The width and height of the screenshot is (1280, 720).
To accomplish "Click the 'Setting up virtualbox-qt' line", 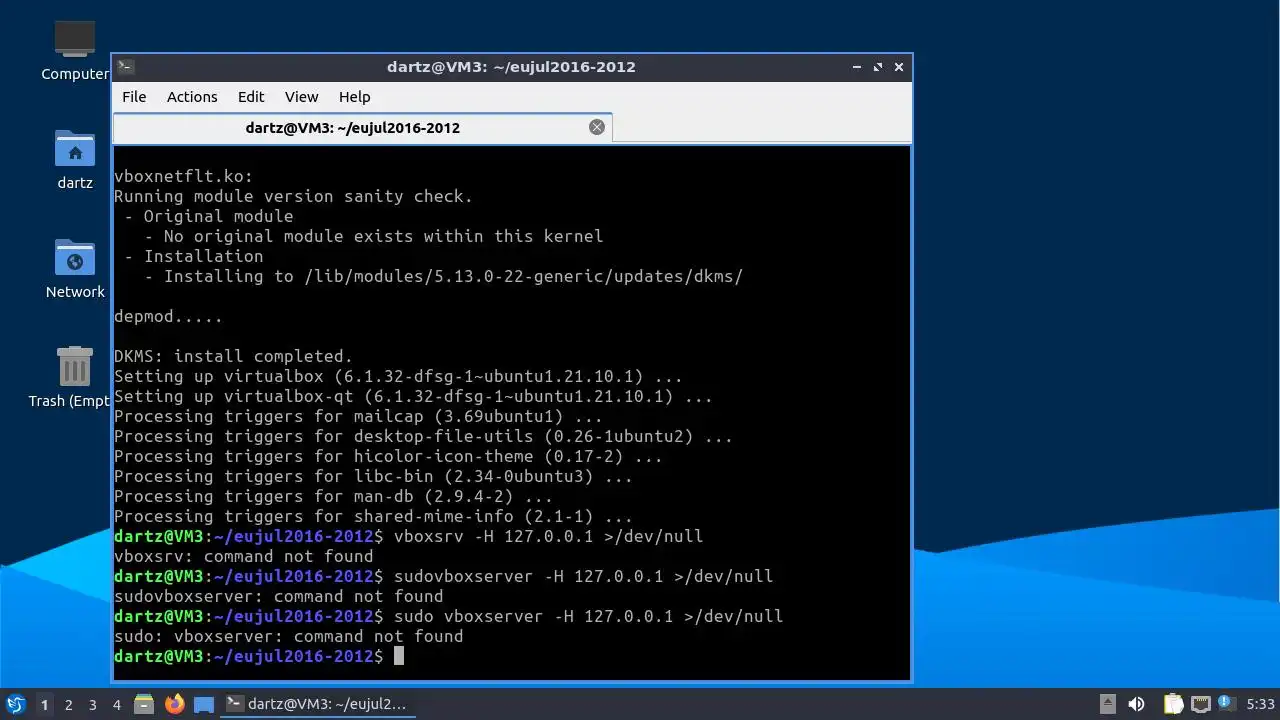I will (x=414, y=396).
